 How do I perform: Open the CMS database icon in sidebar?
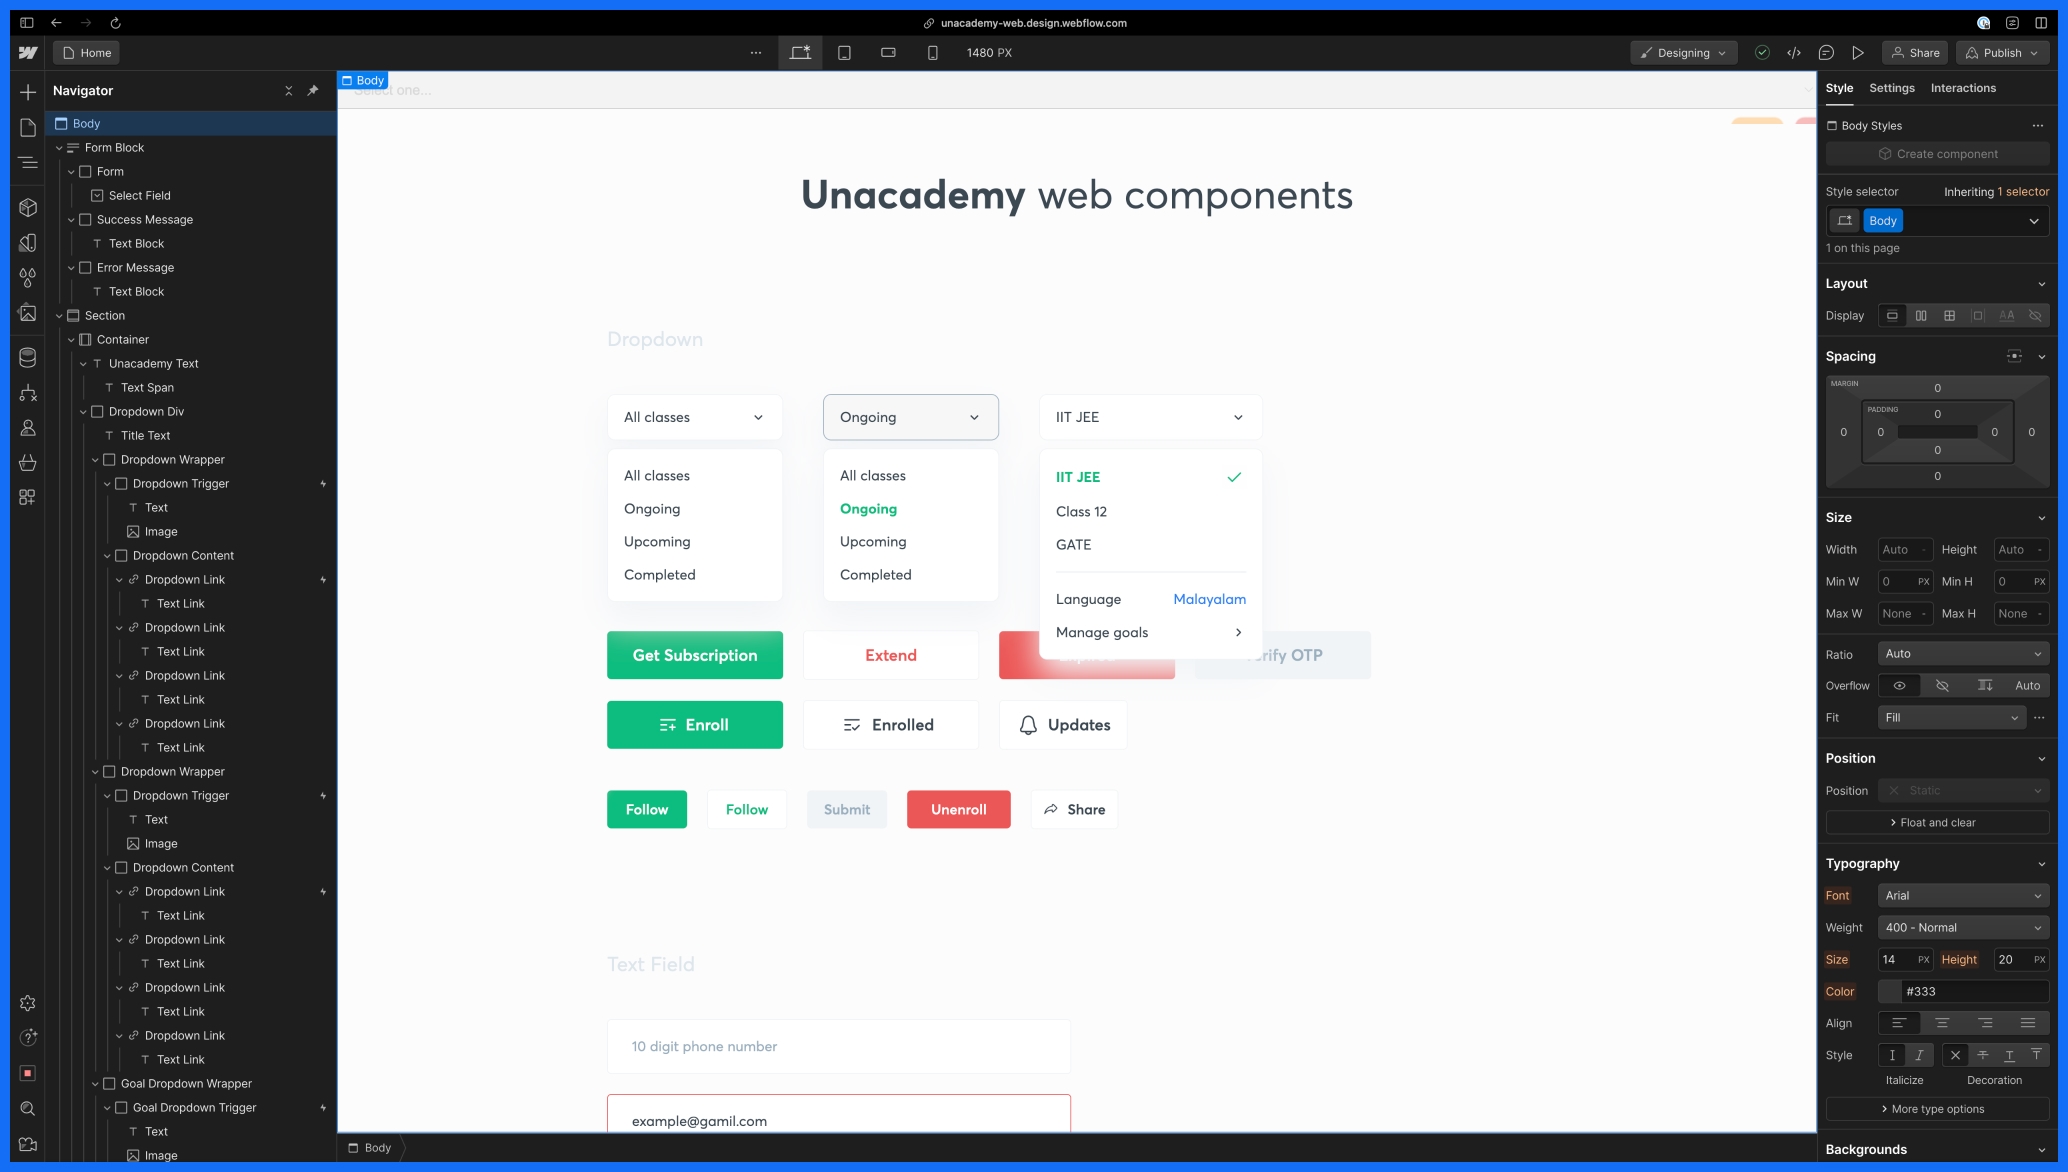pyautogui.click(x=28, y=357)
